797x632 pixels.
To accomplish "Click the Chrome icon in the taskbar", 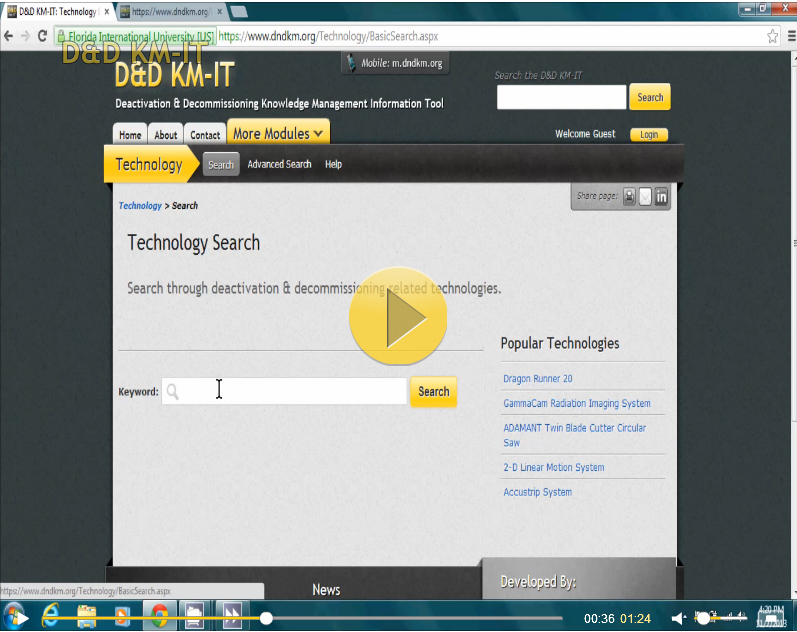I will point(160,615).
